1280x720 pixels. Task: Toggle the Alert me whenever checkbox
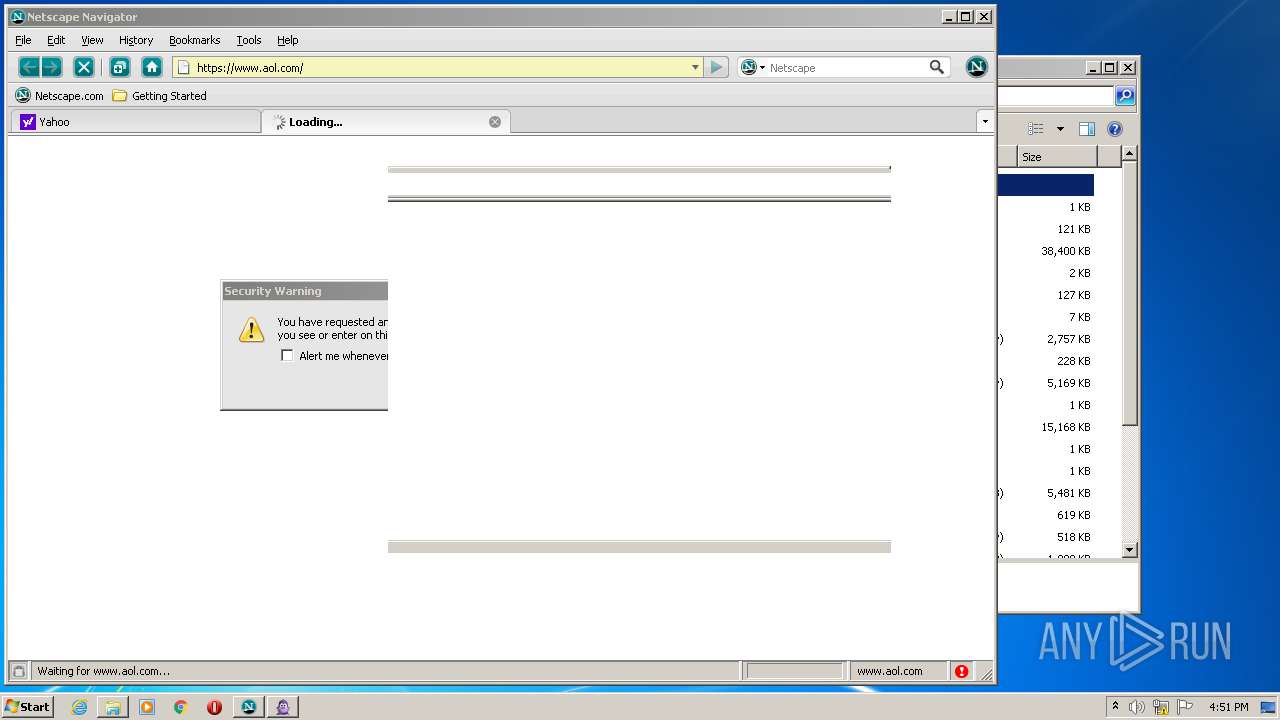pos(287,356)
